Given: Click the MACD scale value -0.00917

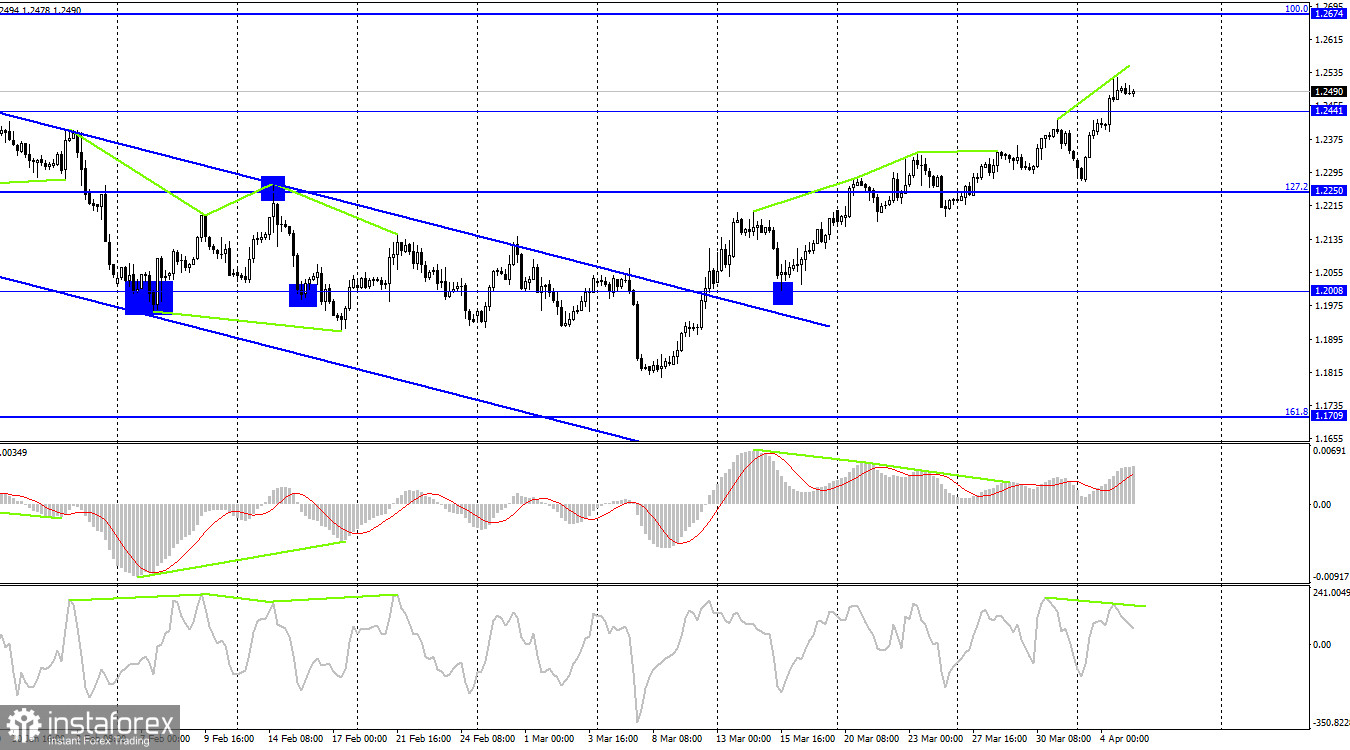Looking at the screenshot, I should click(x=1329, y=576).
